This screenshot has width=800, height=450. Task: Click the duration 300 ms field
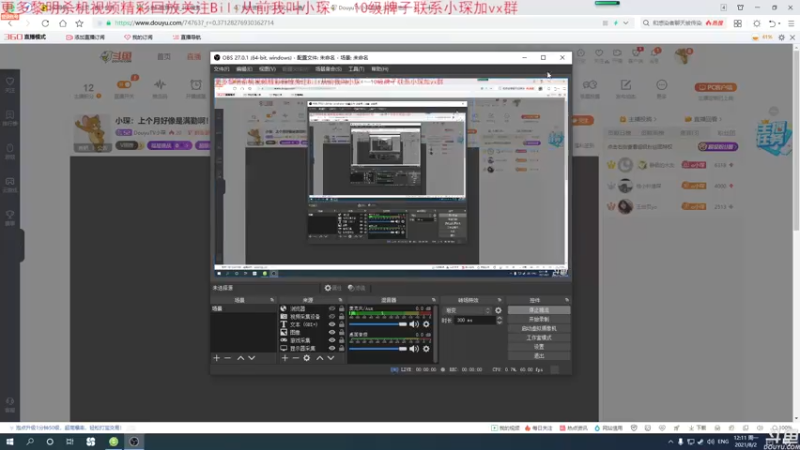click(475, 320)
